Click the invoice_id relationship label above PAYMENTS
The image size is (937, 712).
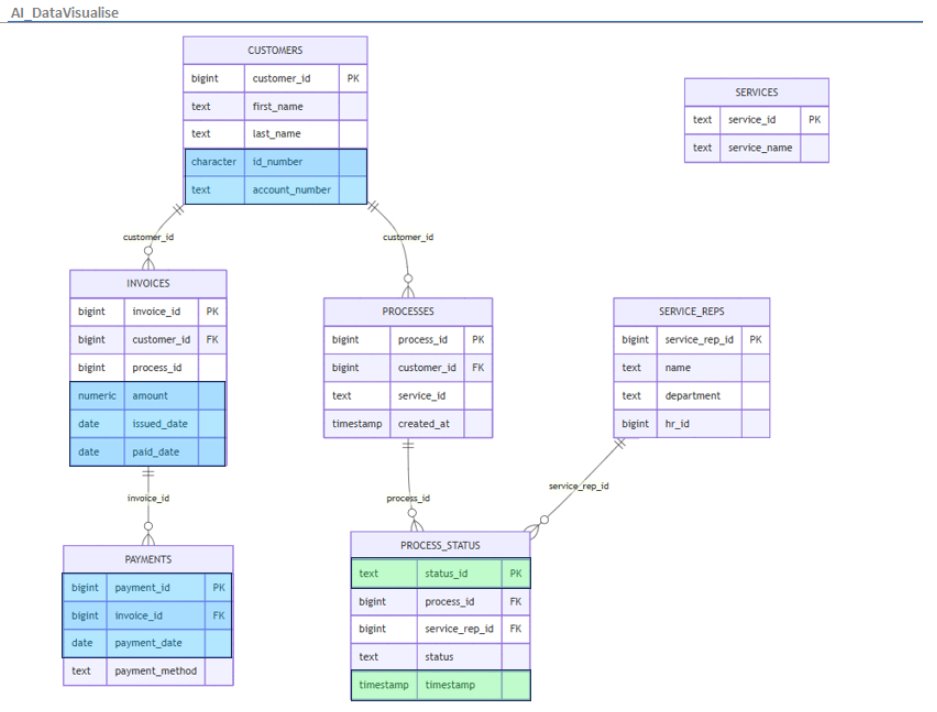[x=148, y=498]
